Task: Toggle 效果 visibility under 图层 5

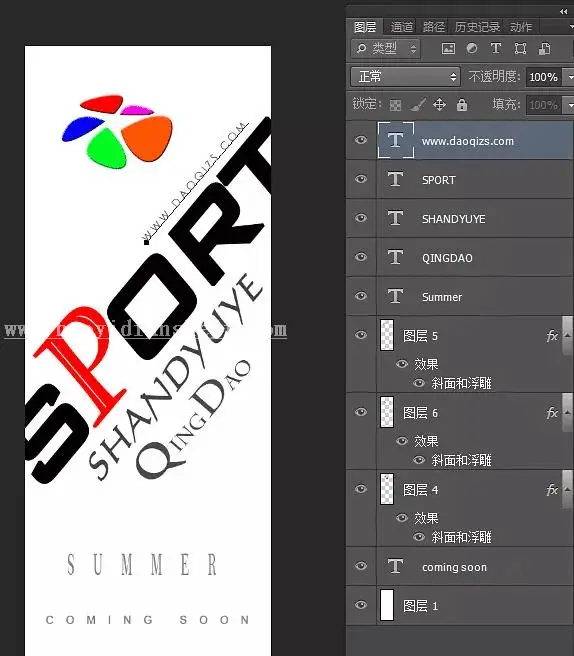Action: 402,364
